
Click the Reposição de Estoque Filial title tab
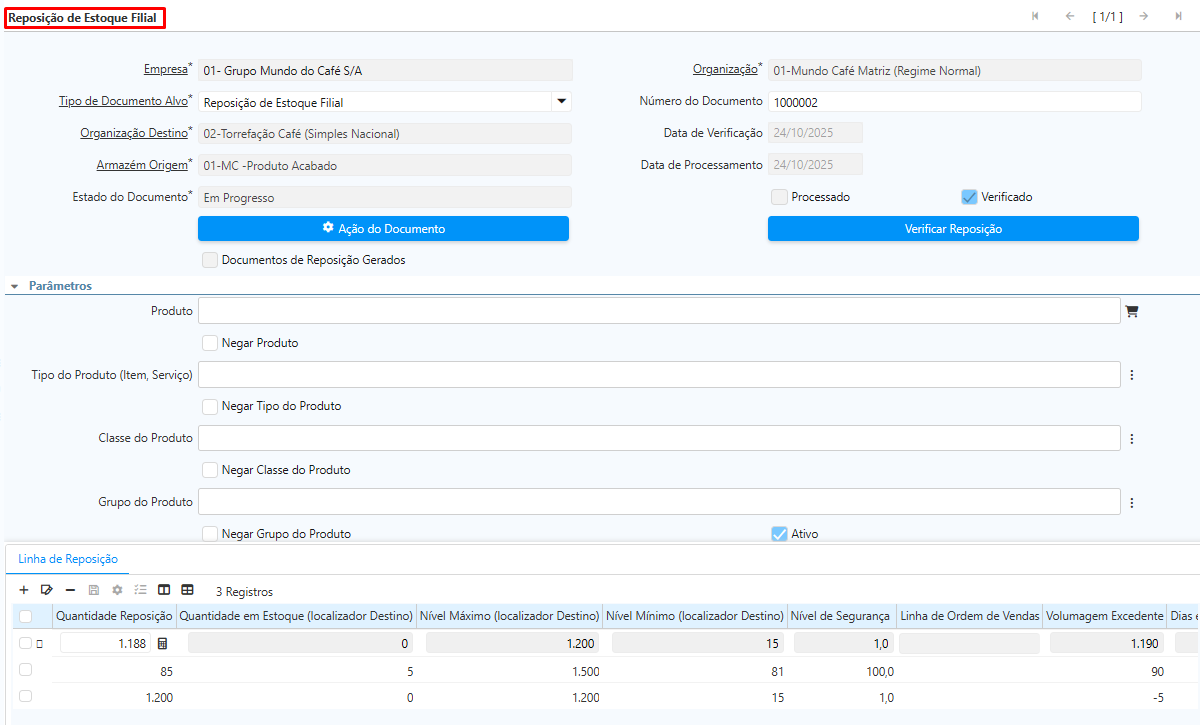(84, 18)
